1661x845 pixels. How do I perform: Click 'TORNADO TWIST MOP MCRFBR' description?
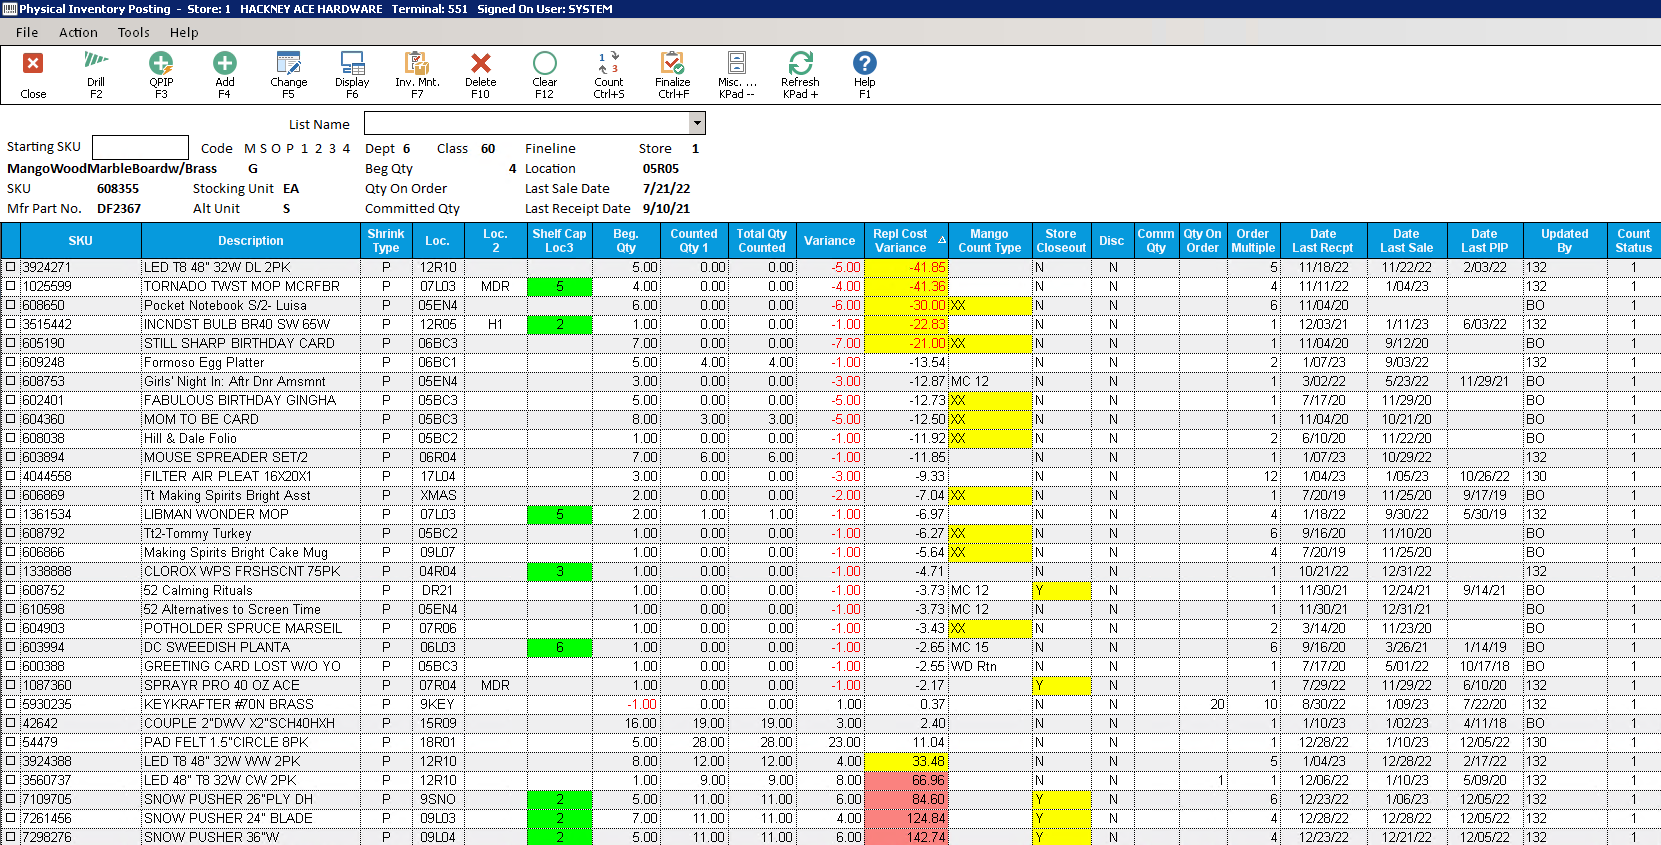point(242,286)
